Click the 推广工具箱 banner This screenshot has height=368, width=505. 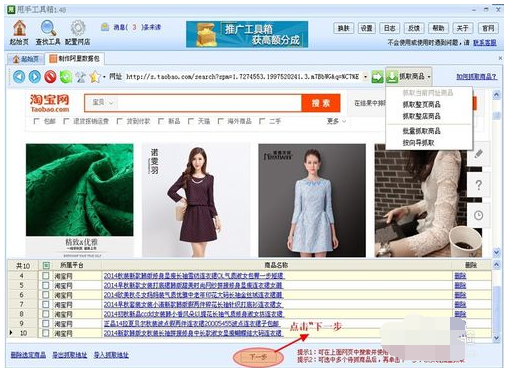(x=247, y=34)
